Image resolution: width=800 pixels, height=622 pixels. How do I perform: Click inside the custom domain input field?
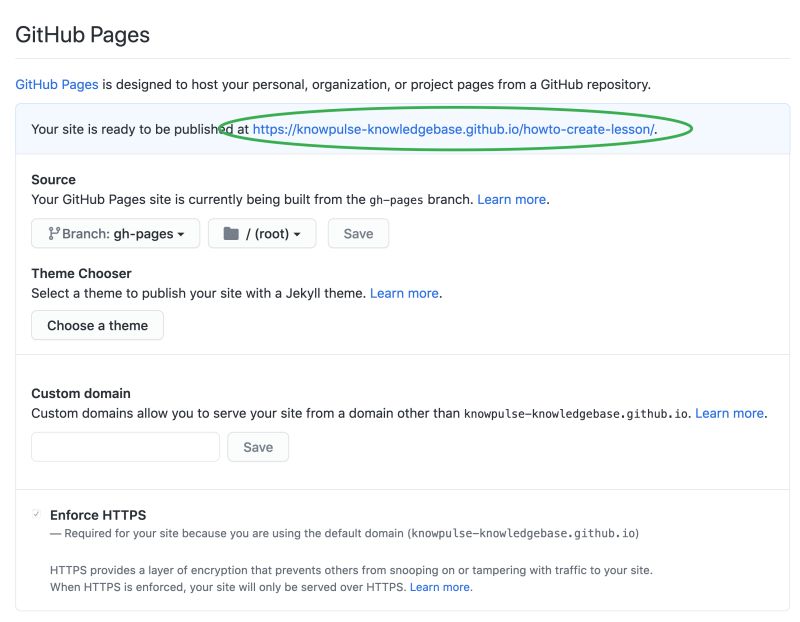coord(124,447)
